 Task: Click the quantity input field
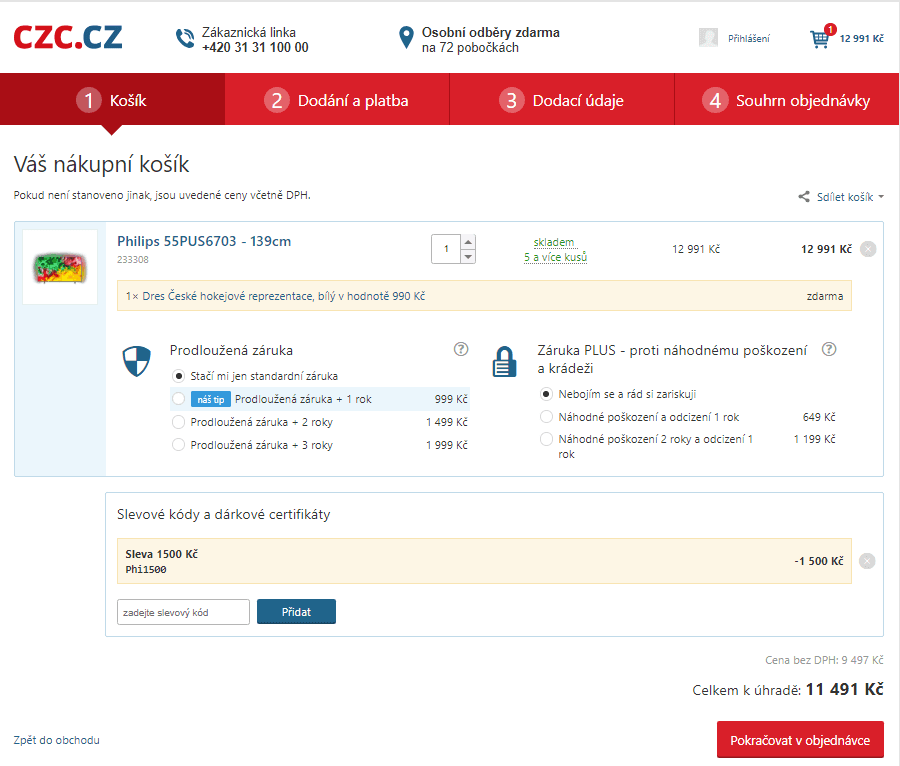click(x=446, y=249)
